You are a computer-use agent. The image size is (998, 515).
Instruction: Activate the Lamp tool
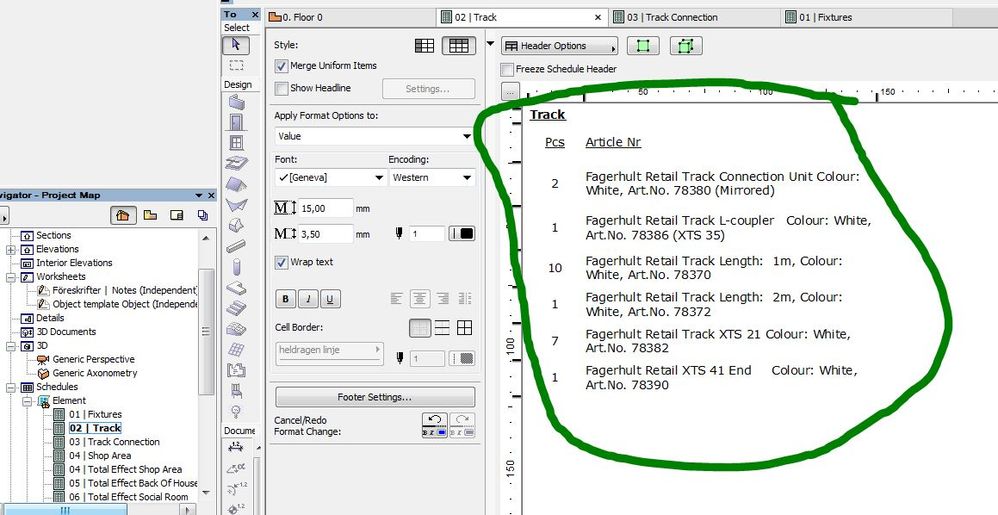tap(236, 411)
